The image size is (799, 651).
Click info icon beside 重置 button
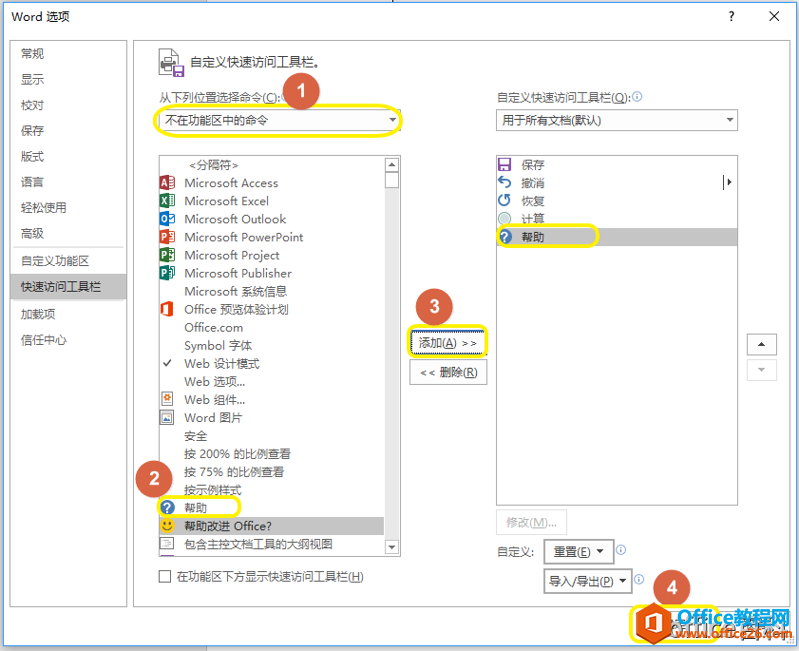tap(621, 550)
